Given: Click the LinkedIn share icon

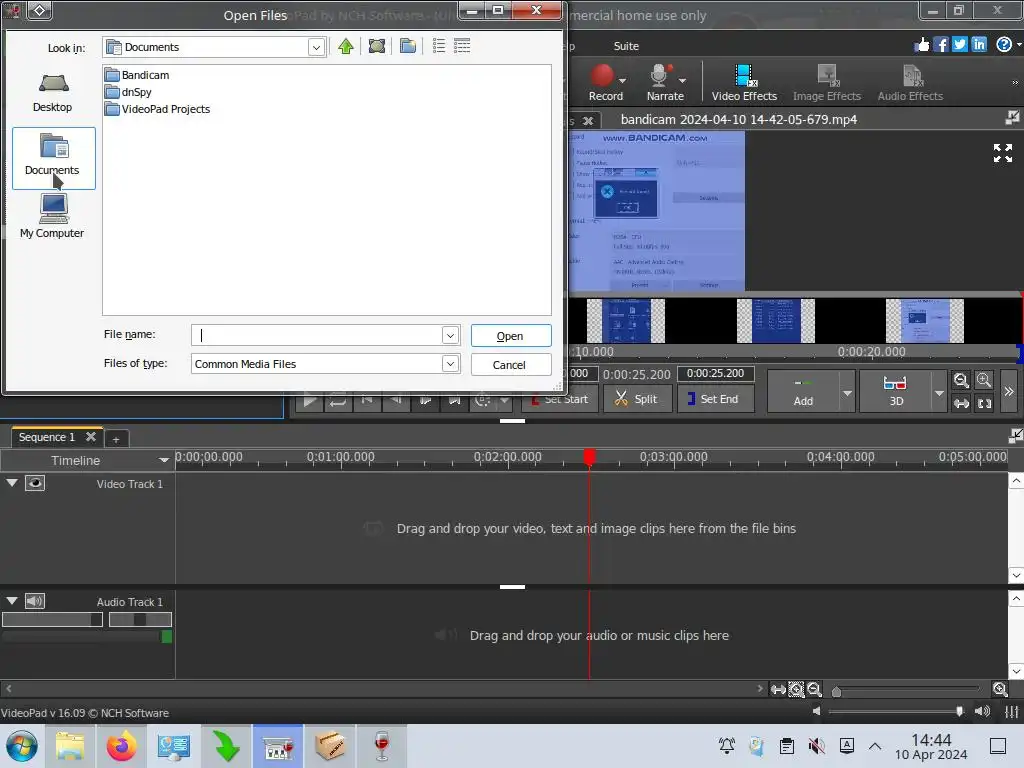Looking at the screenshot, I should pos(978,44).
